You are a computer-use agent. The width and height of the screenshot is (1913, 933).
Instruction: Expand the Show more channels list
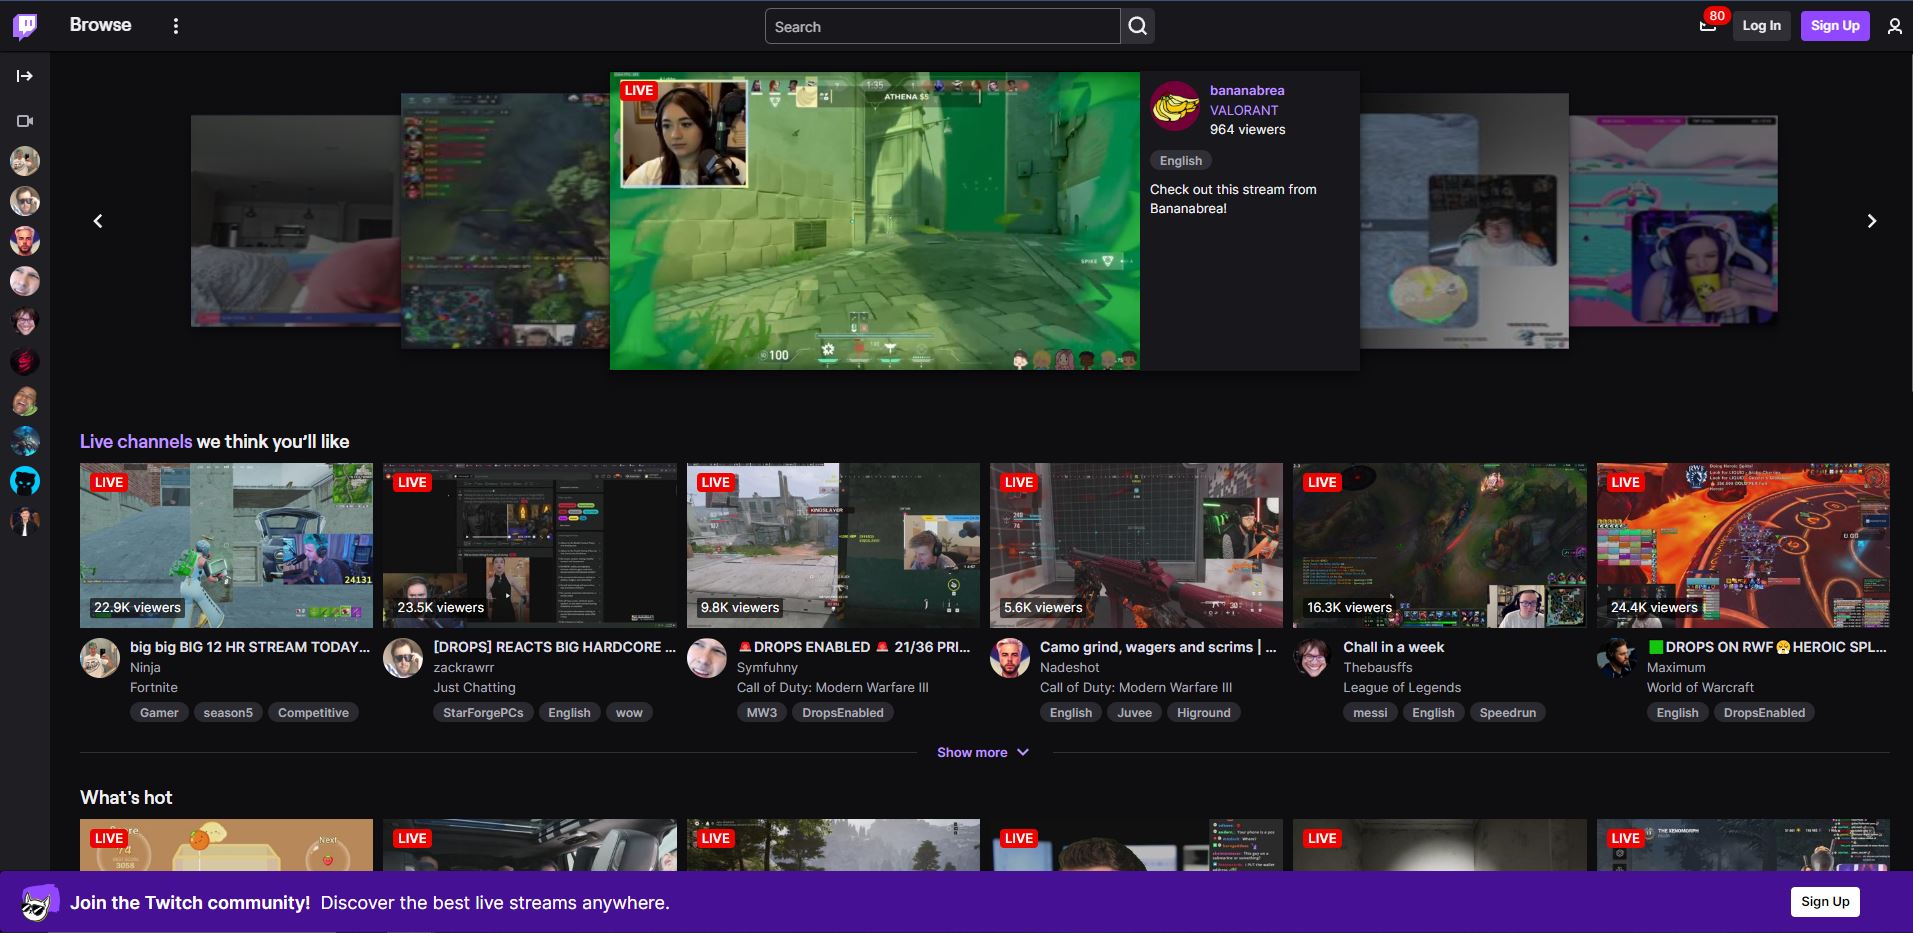(982, 751)
